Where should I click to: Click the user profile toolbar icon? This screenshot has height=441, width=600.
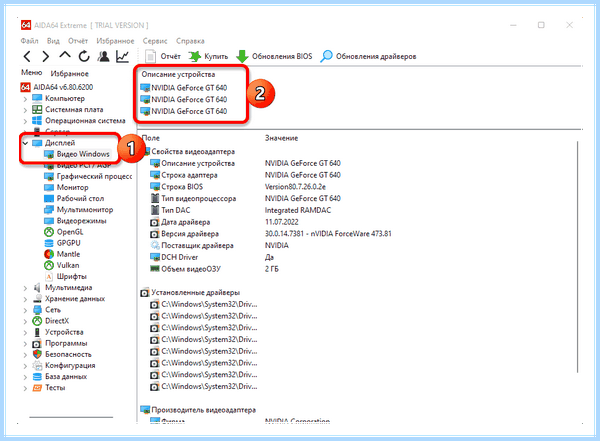pyautogui.click(x=103, y=57)
